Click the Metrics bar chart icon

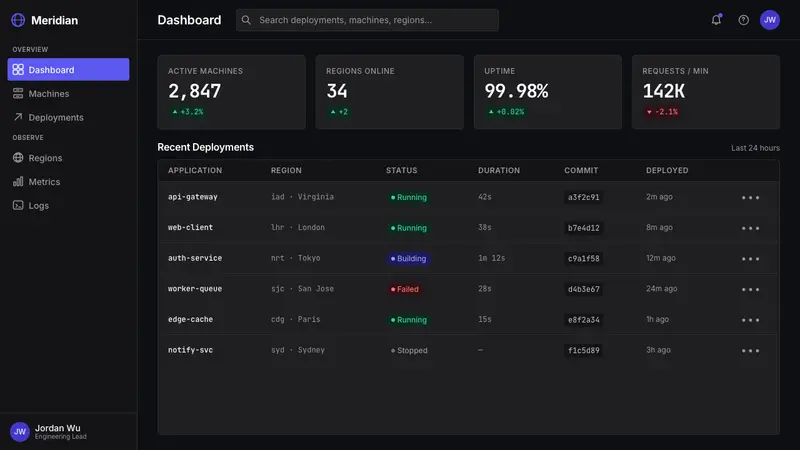(x=18, y=181)
